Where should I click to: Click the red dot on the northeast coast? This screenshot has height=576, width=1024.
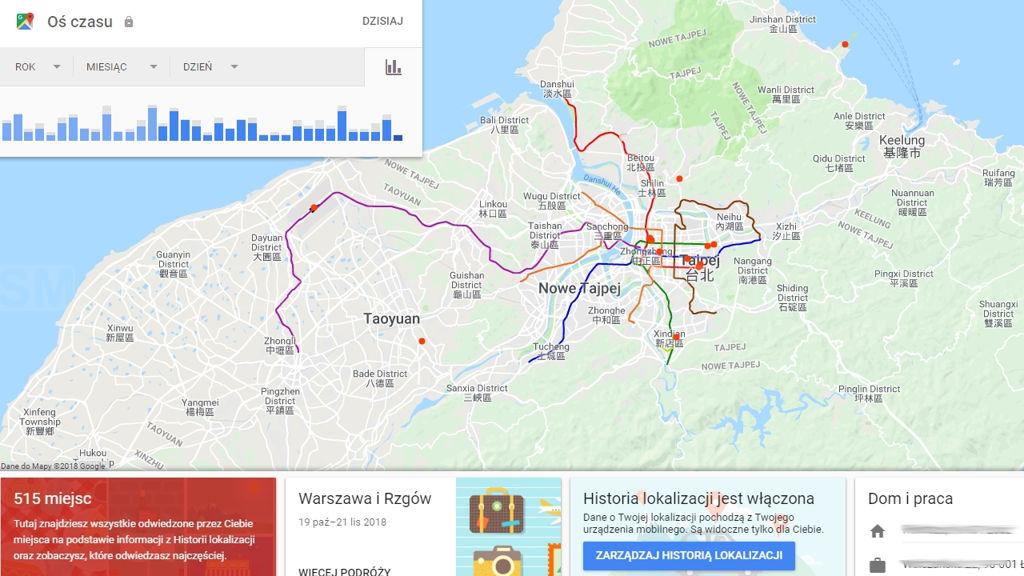click(845, 45)
